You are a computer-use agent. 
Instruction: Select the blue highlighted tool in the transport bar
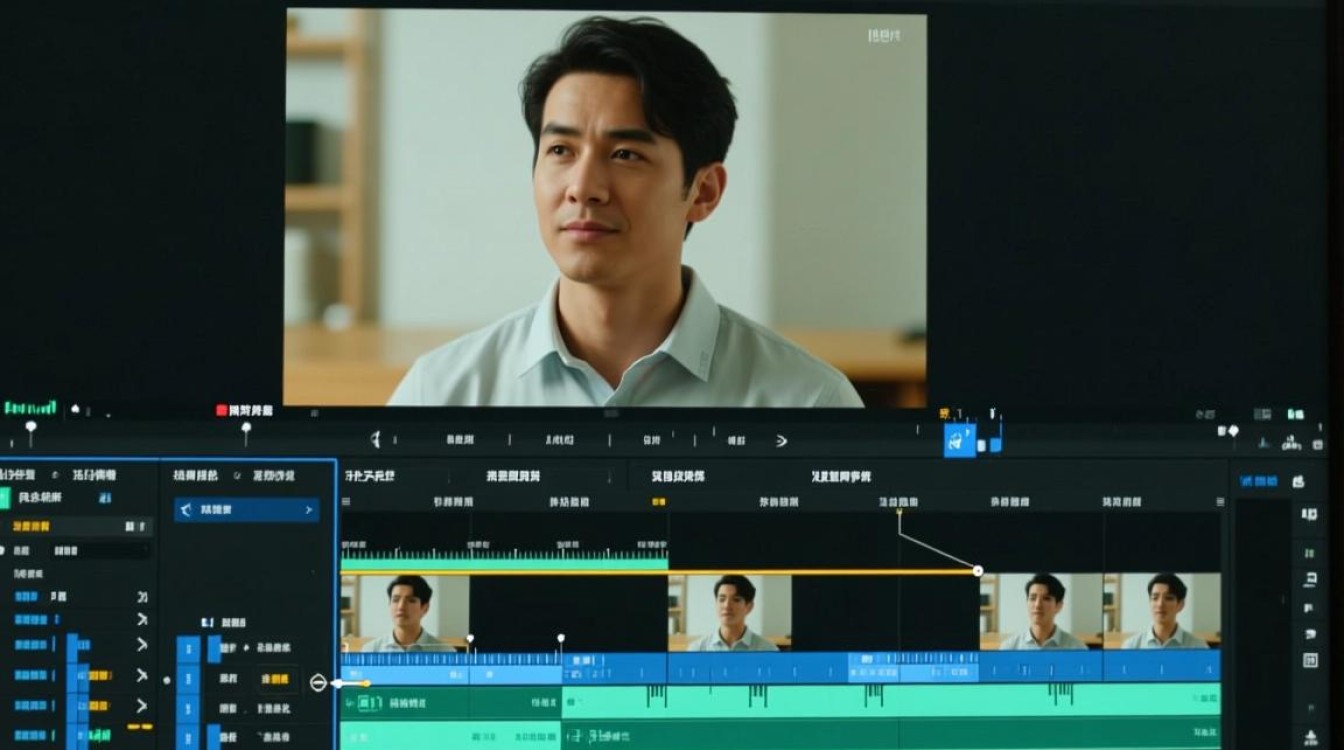tap(959, 440)
